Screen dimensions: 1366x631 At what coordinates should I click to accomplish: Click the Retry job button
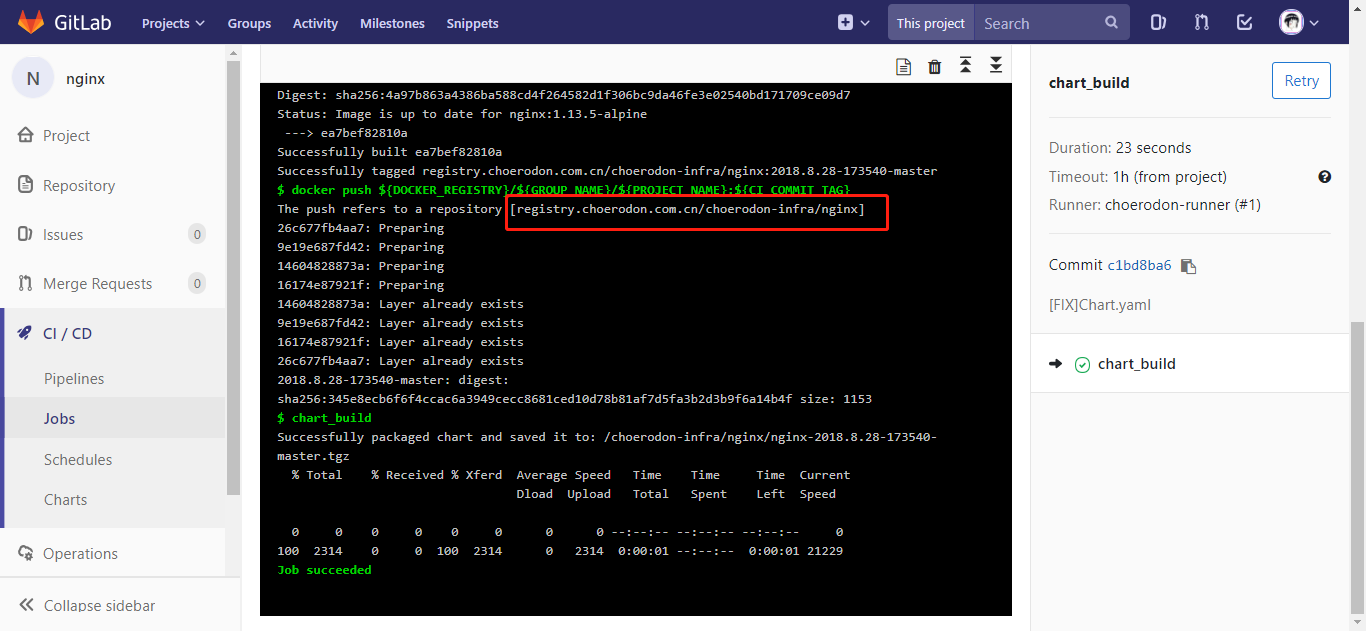tap(1301, 81)
